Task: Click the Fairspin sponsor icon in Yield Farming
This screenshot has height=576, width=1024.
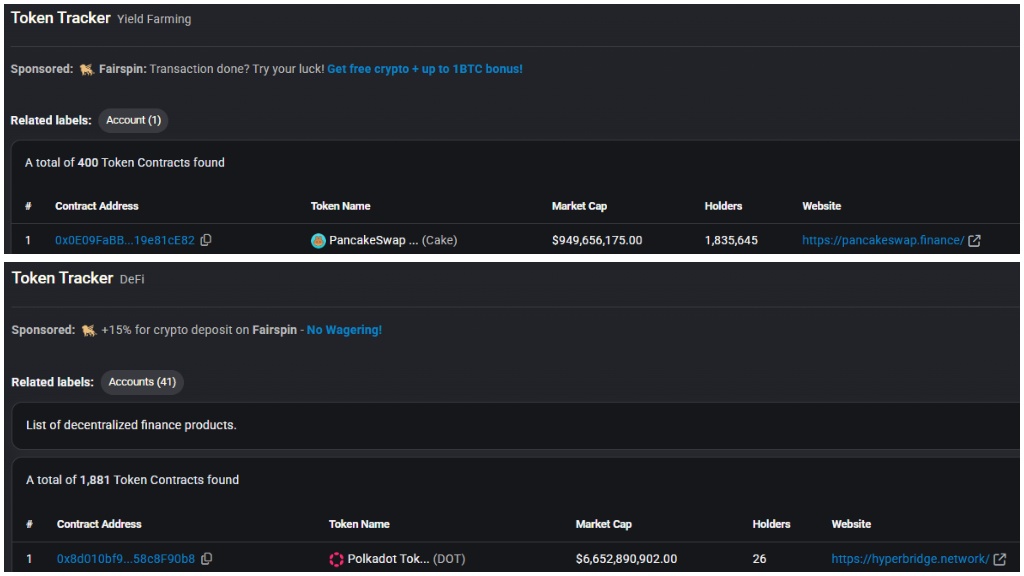Action: click(x=86, y=69)
